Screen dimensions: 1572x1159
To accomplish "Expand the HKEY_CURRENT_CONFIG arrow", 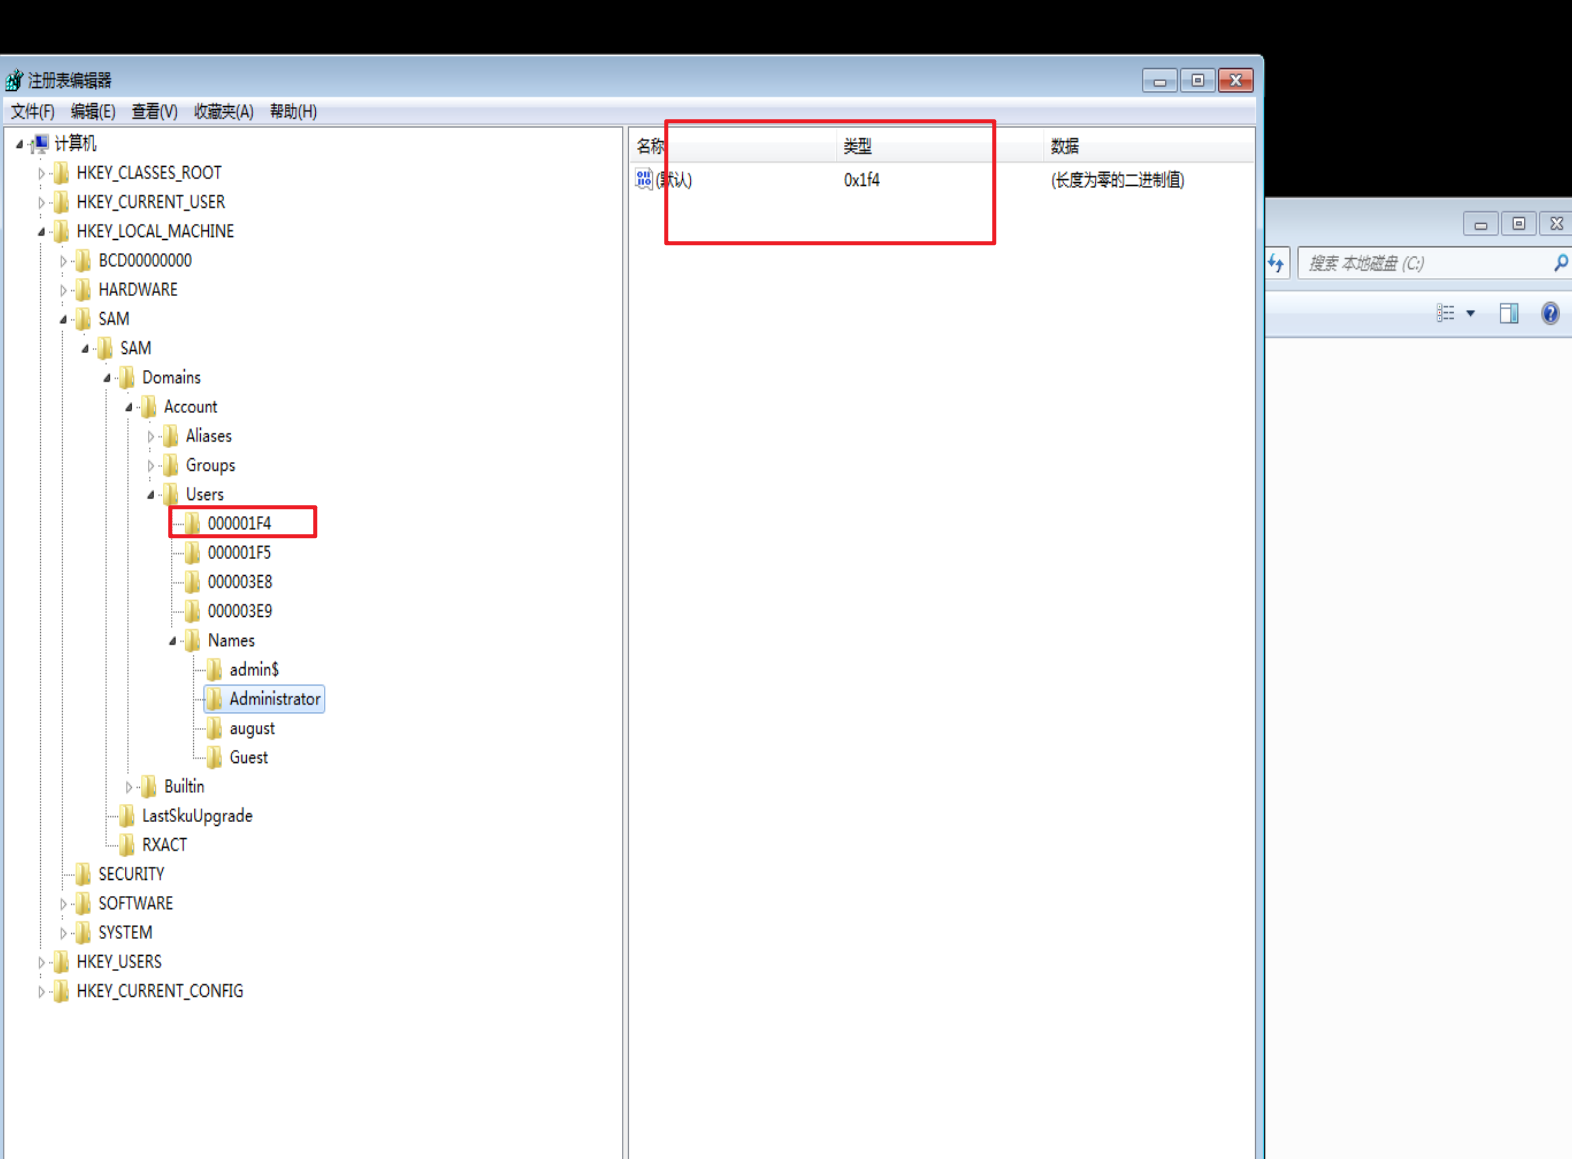I will coord(41,991).
